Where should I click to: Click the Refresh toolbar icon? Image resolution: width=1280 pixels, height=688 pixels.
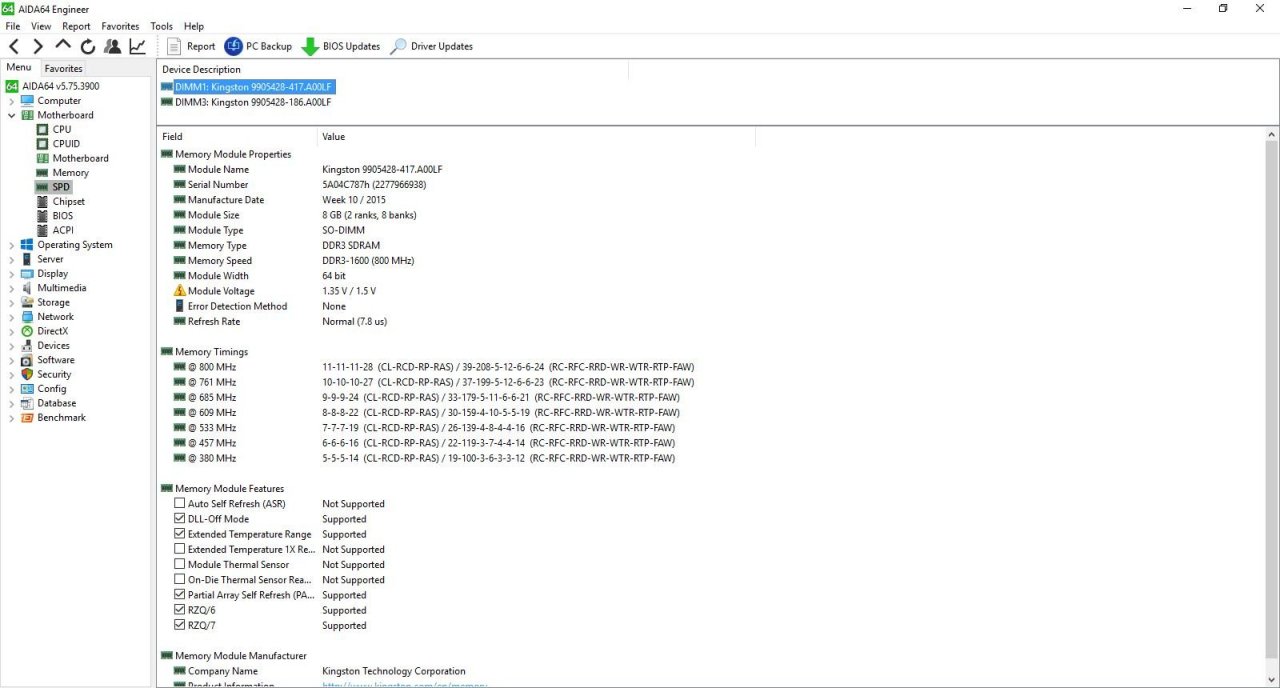click(88, 46)
